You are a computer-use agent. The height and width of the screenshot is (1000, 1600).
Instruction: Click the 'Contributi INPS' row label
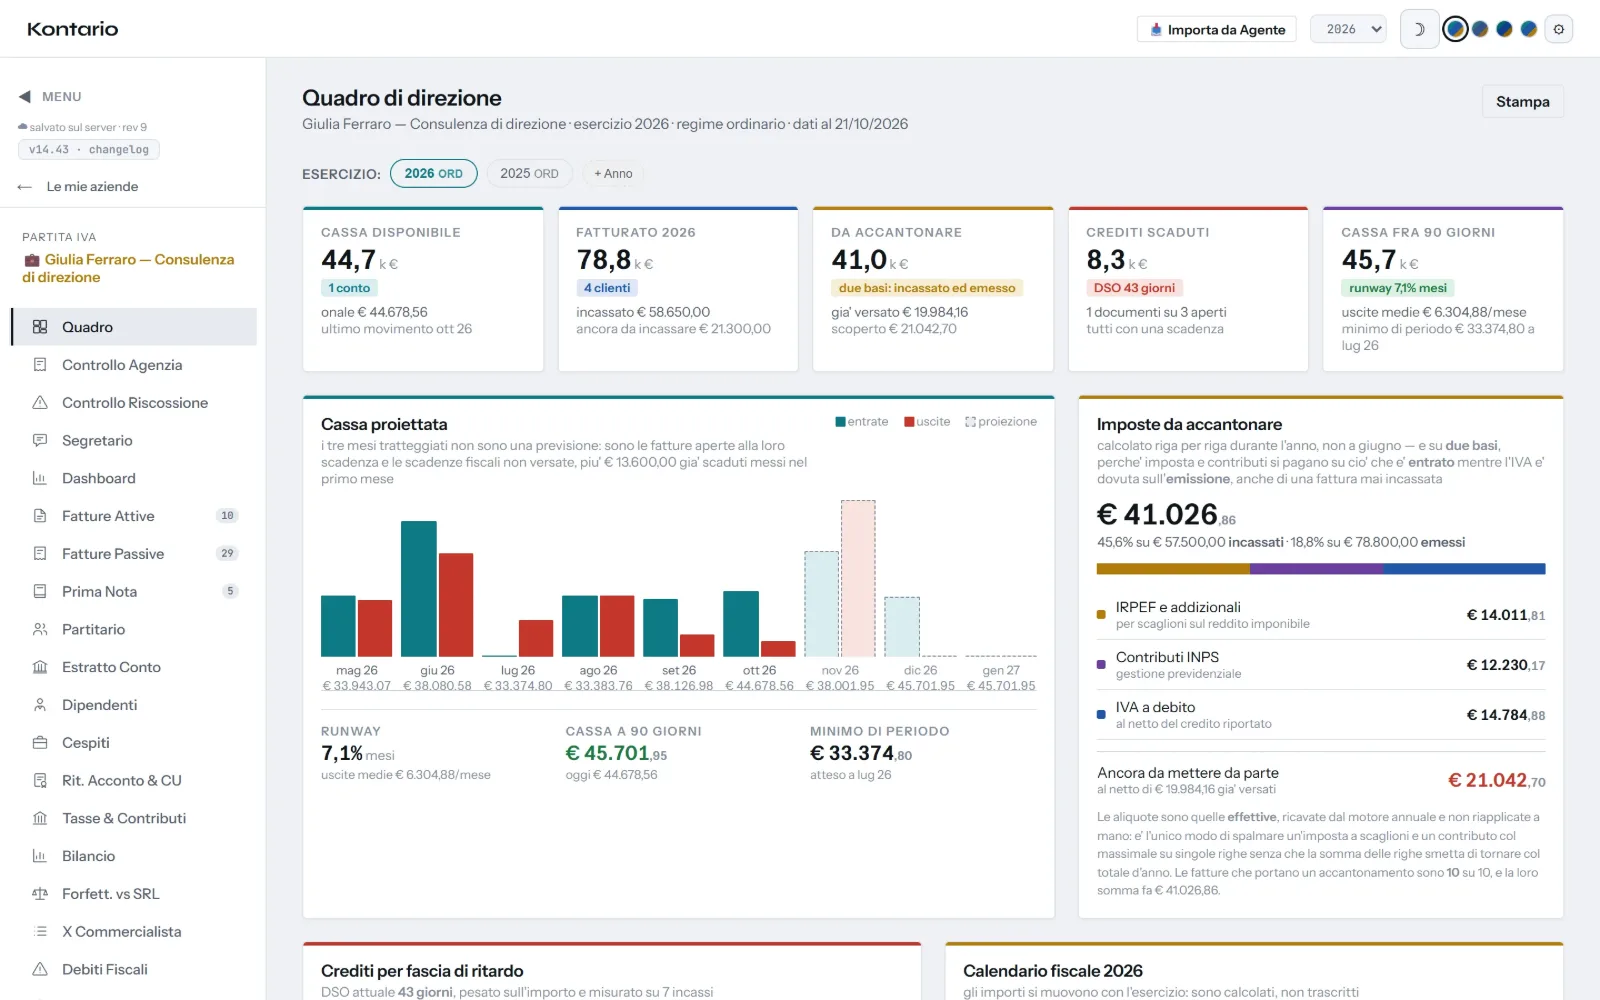[1167, 657]
